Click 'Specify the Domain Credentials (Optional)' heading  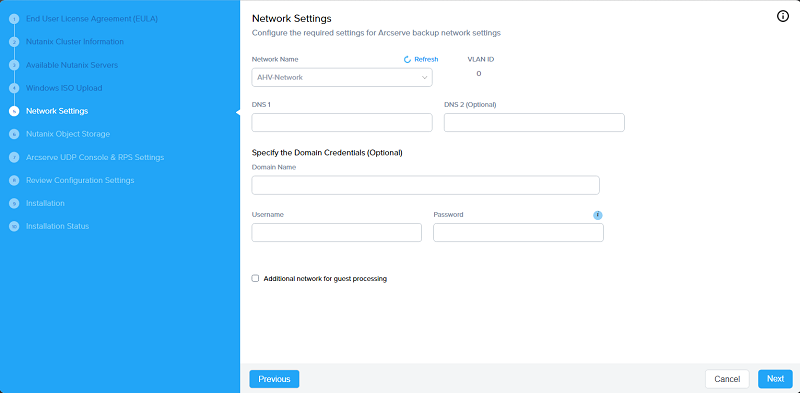(x=327, y=153)
